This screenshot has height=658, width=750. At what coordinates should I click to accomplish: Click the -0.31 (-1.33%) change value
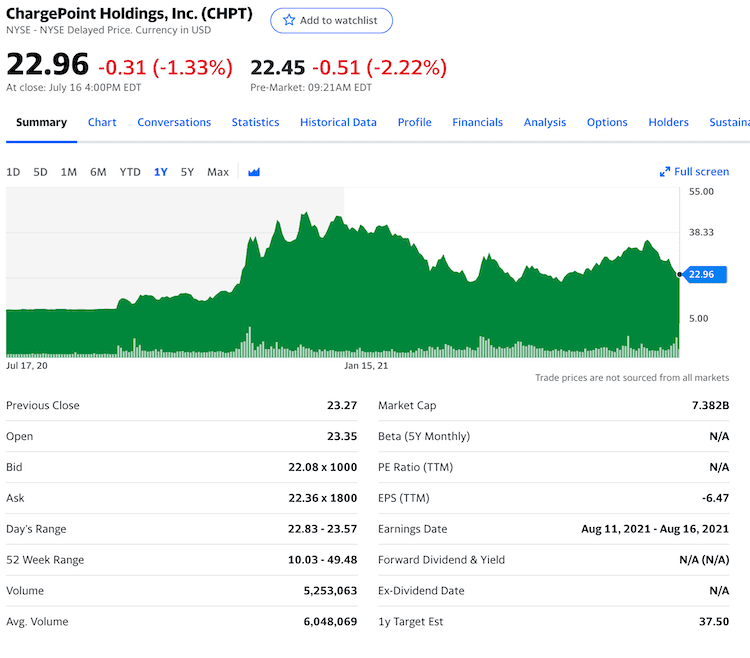[165, 67]
